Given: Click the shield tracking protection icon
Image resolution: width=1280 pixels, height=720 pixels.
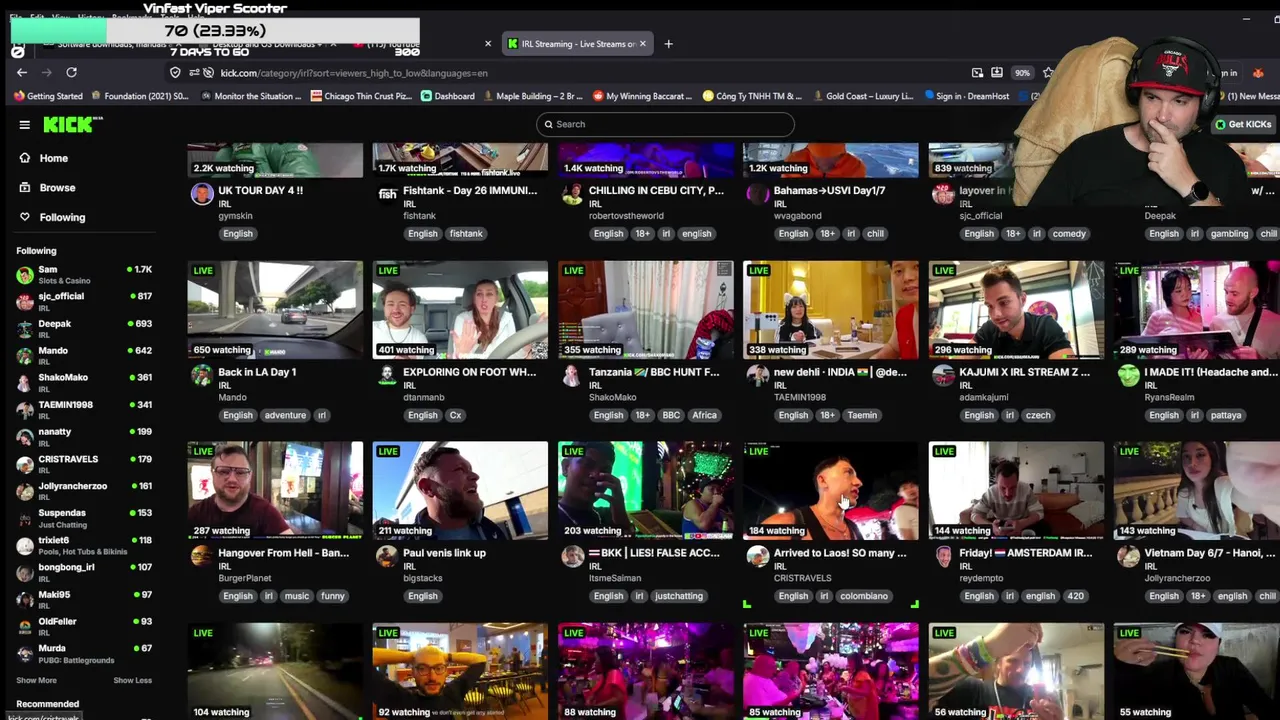Looking at the screenshot, I should 175,72.
